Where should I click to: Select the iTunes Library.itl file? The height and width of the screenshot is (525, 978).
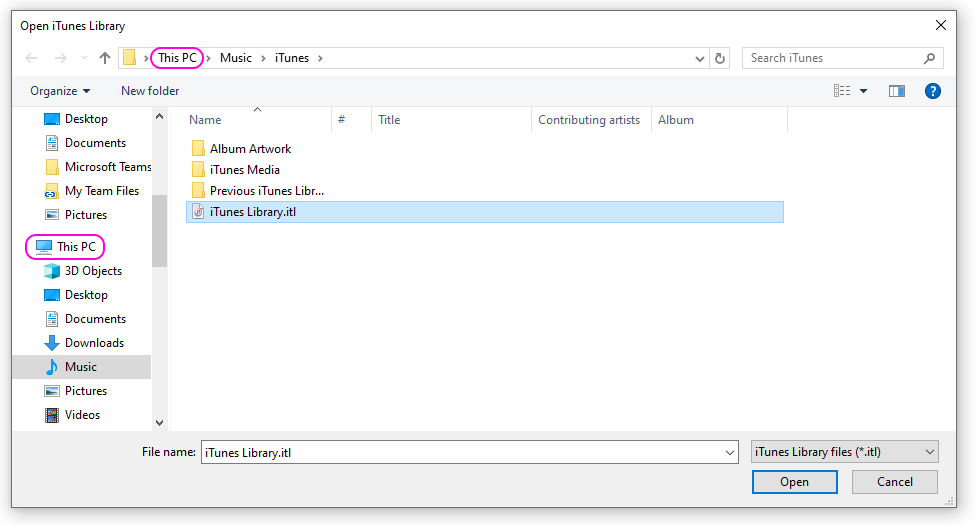pyautogui.click(x=485, y=212)
